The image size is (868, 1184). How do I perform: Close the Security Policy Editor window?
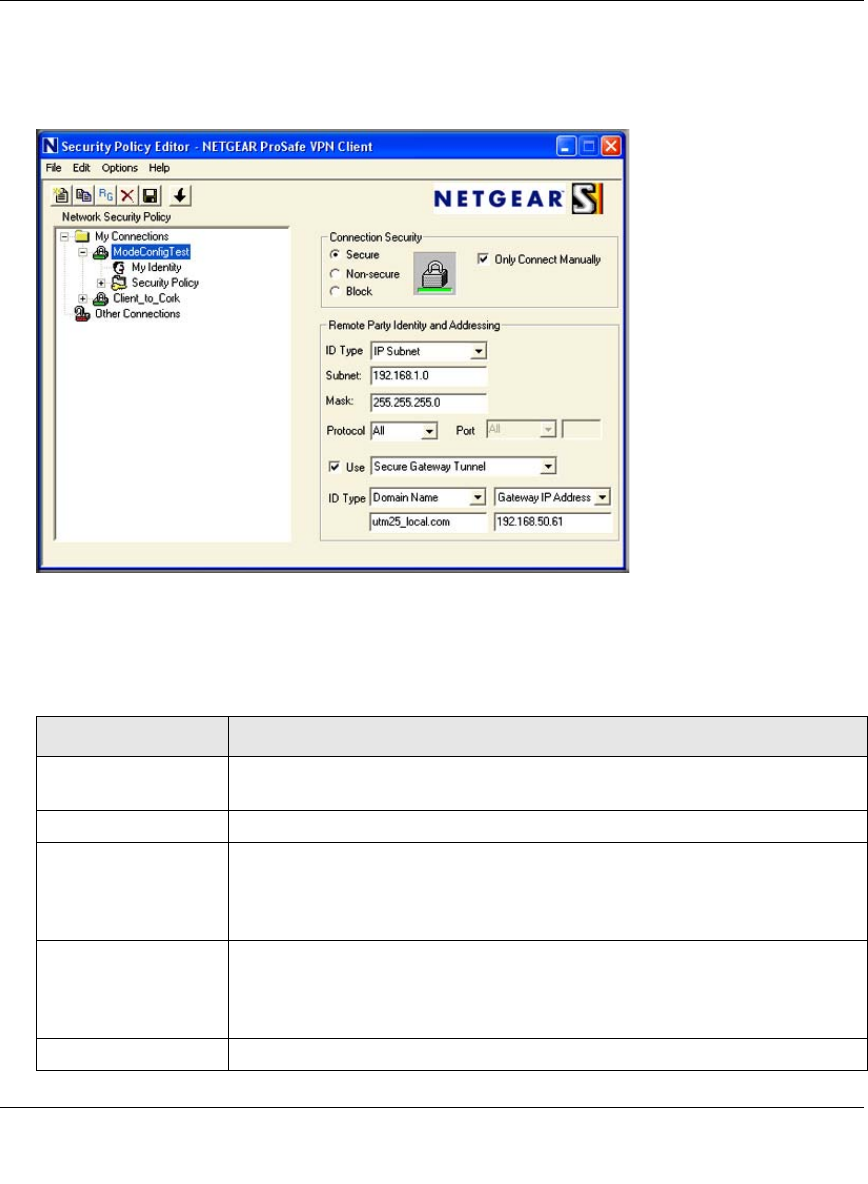click(x=611, y=146)
